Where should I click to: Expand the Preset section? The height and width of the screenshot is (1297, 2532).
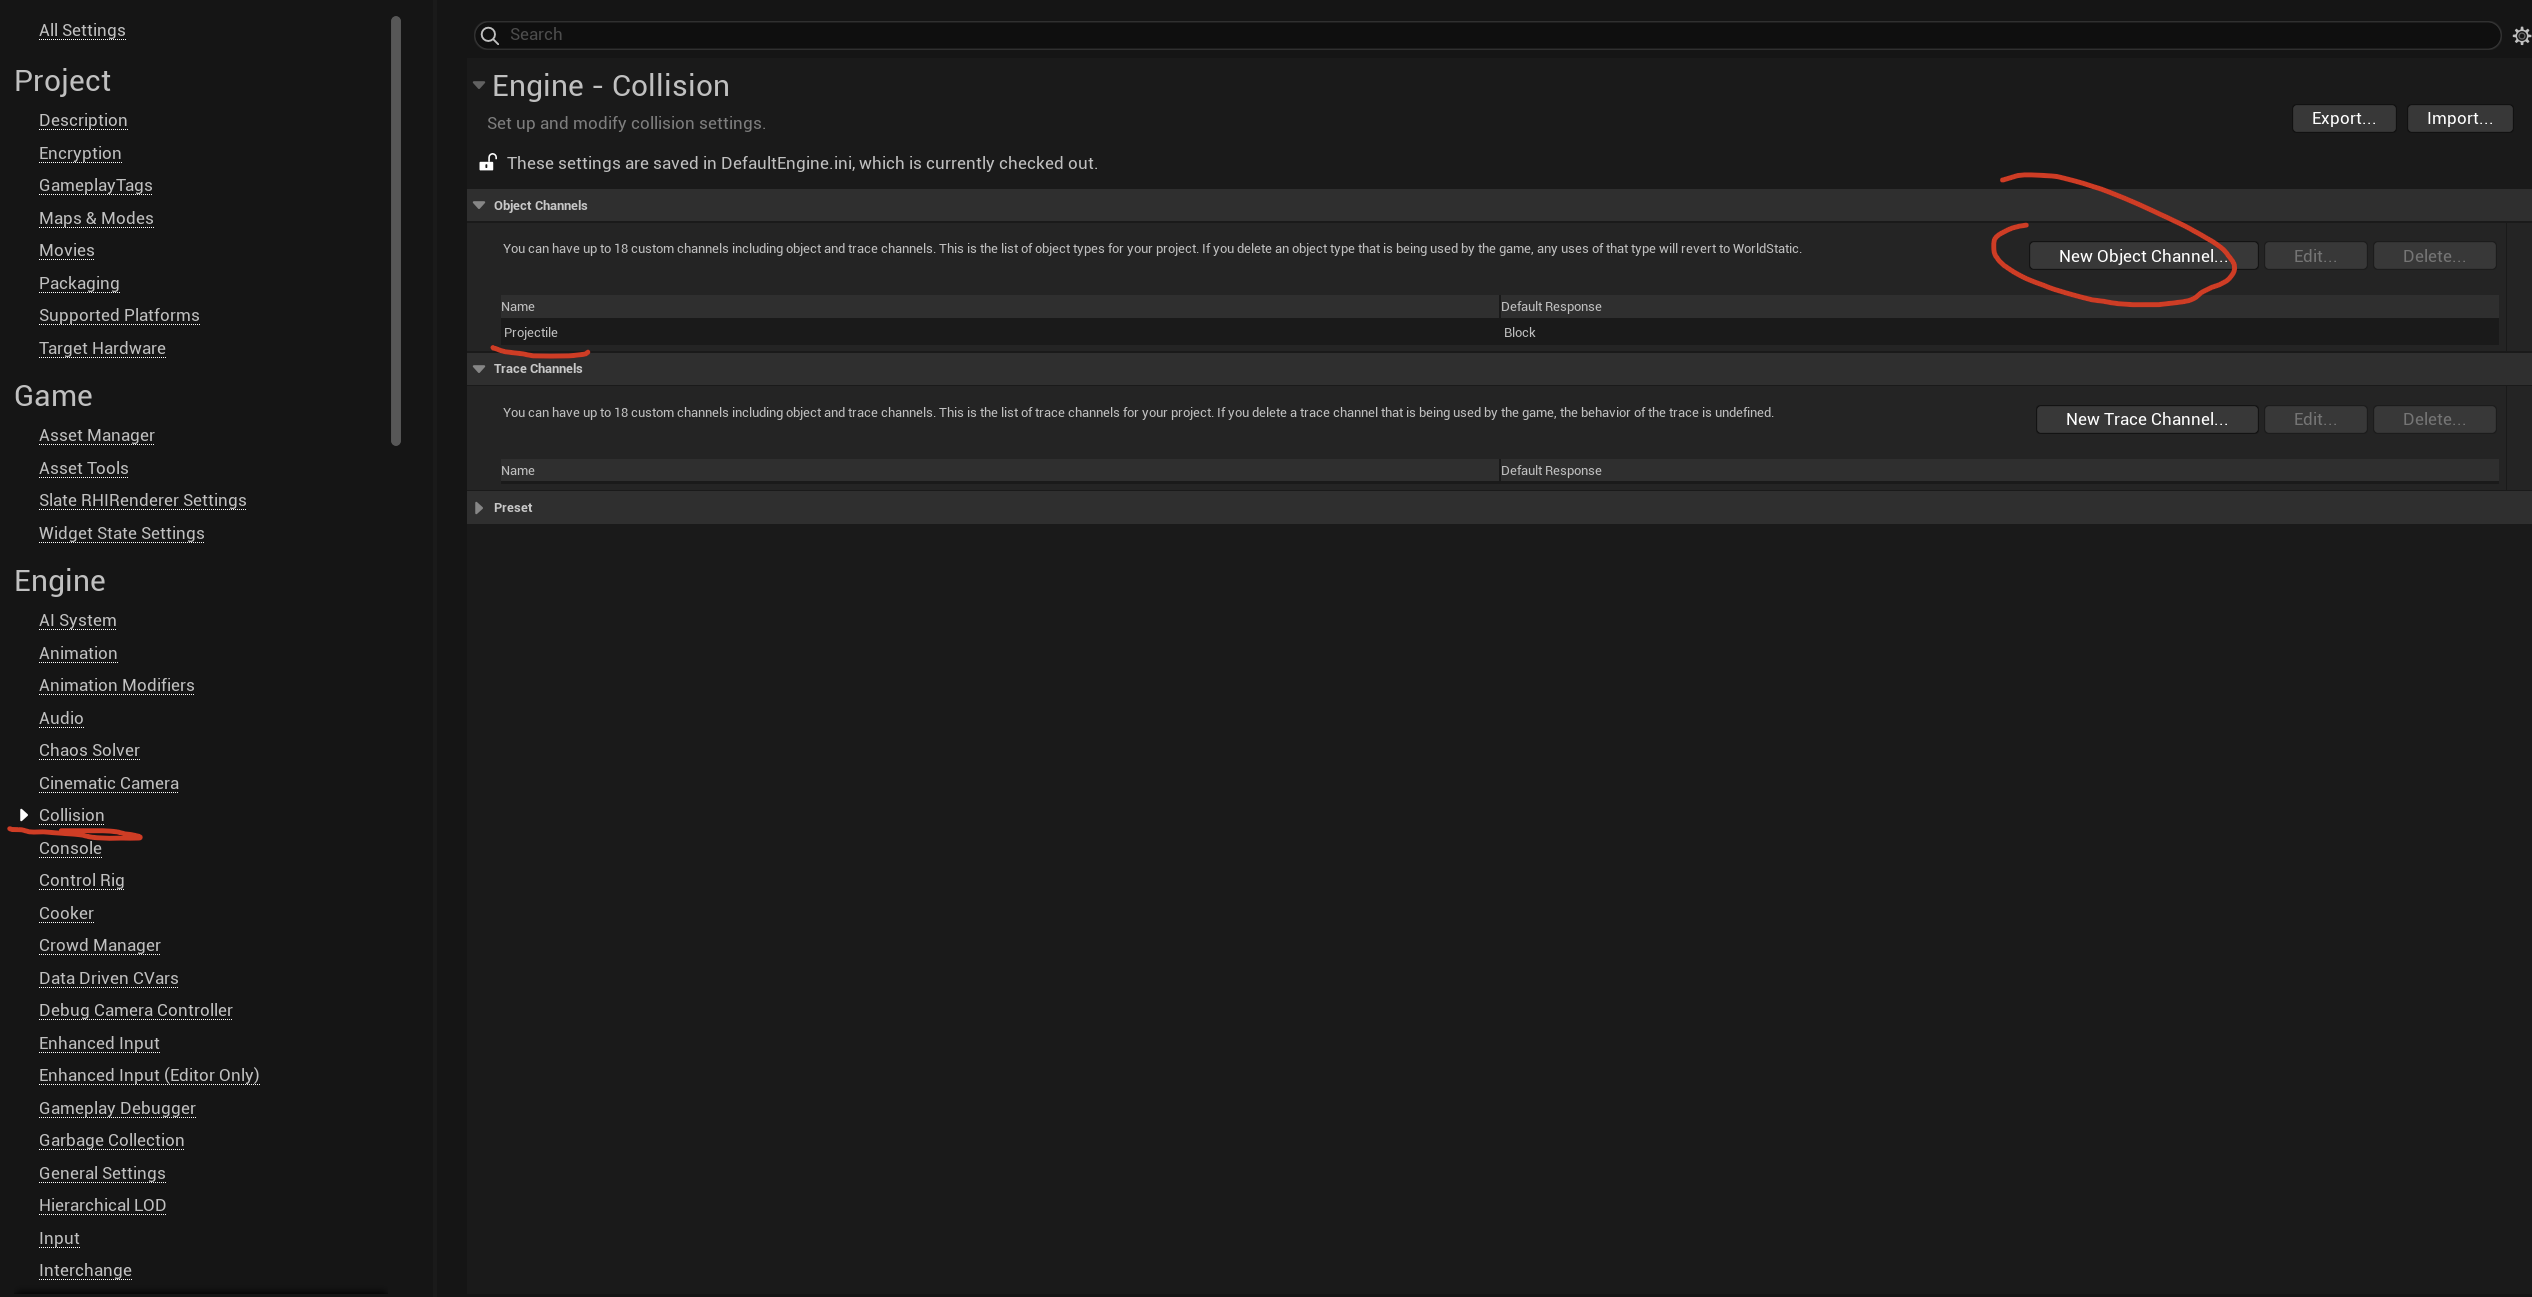[x=479, y=508]
